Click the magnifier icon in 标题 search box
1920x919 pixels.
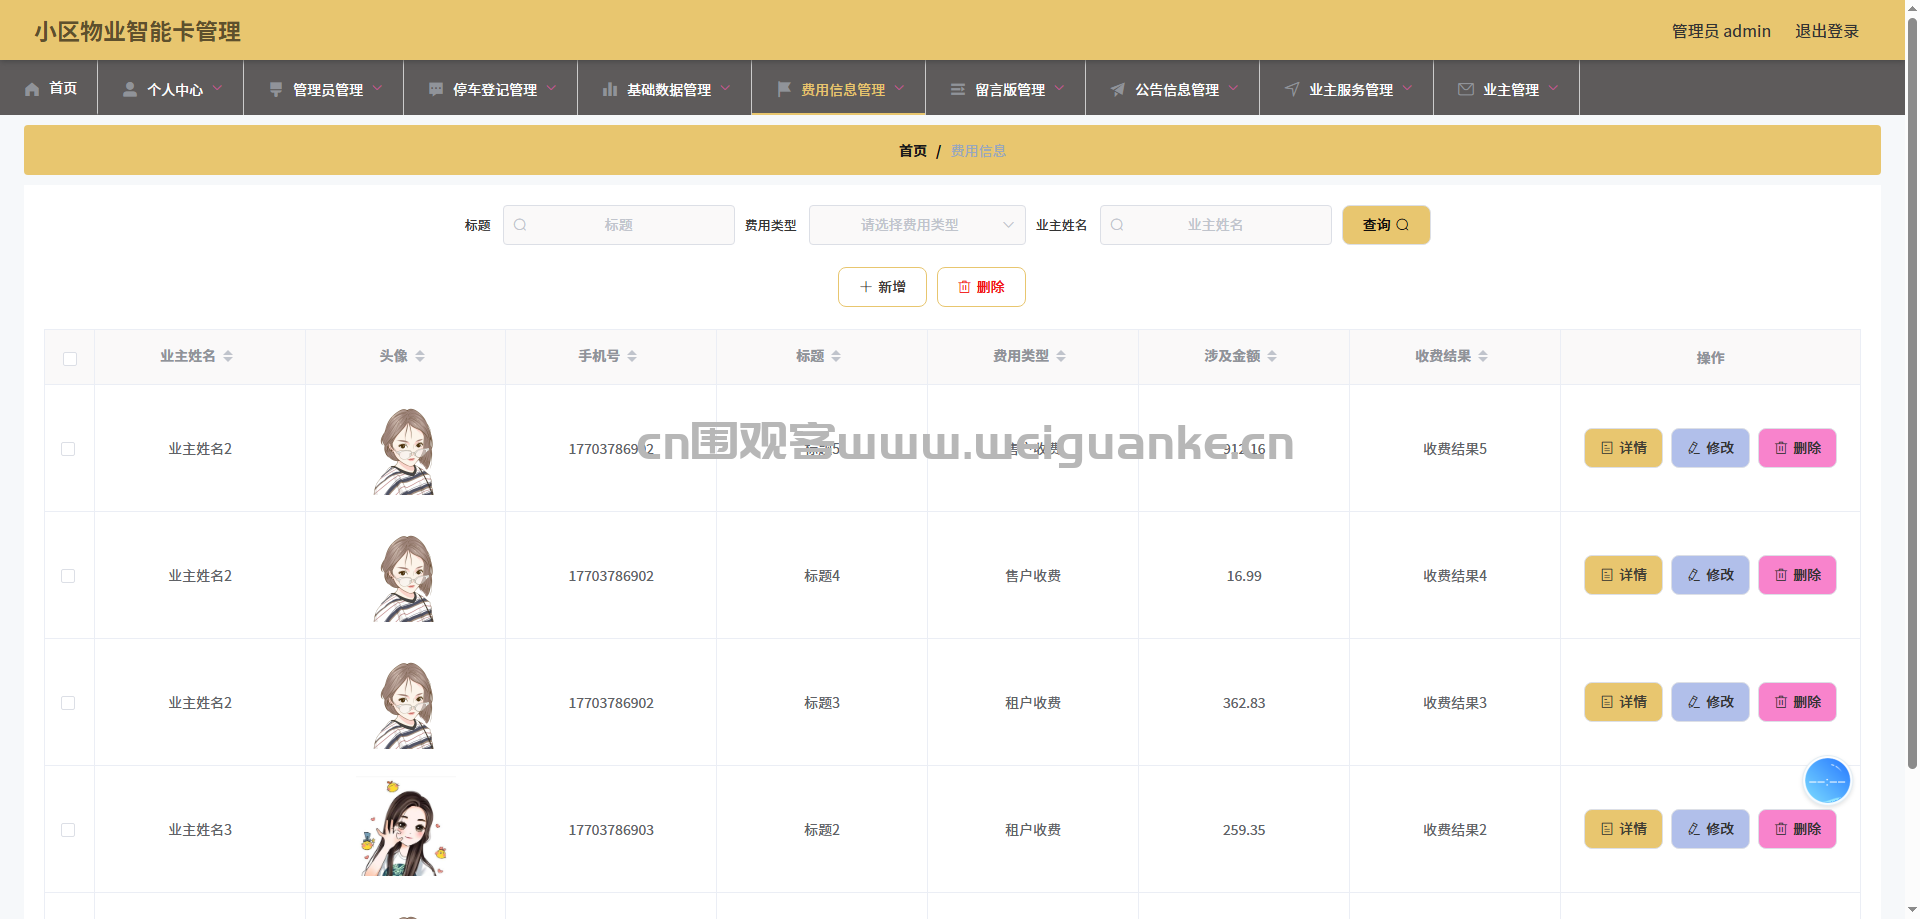[520, 225]
